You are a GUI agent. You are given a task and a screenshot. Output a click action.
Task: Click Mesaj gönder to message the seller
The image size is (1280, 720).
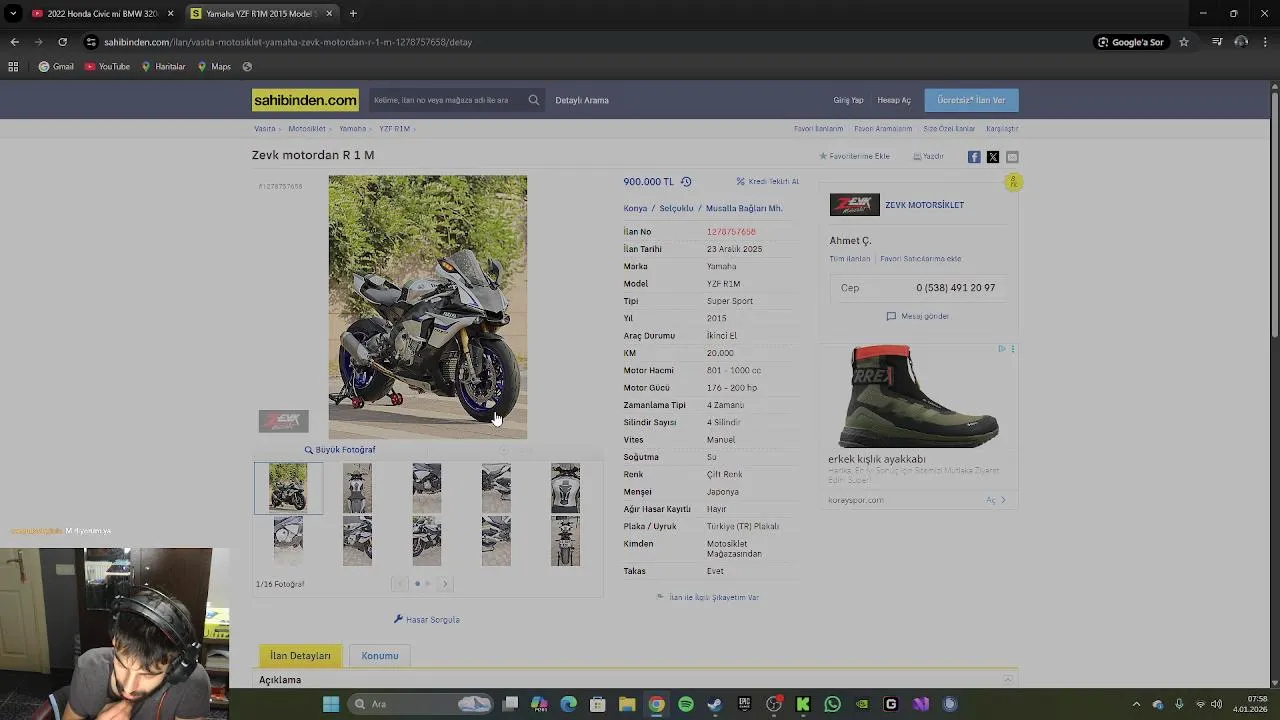918,316
